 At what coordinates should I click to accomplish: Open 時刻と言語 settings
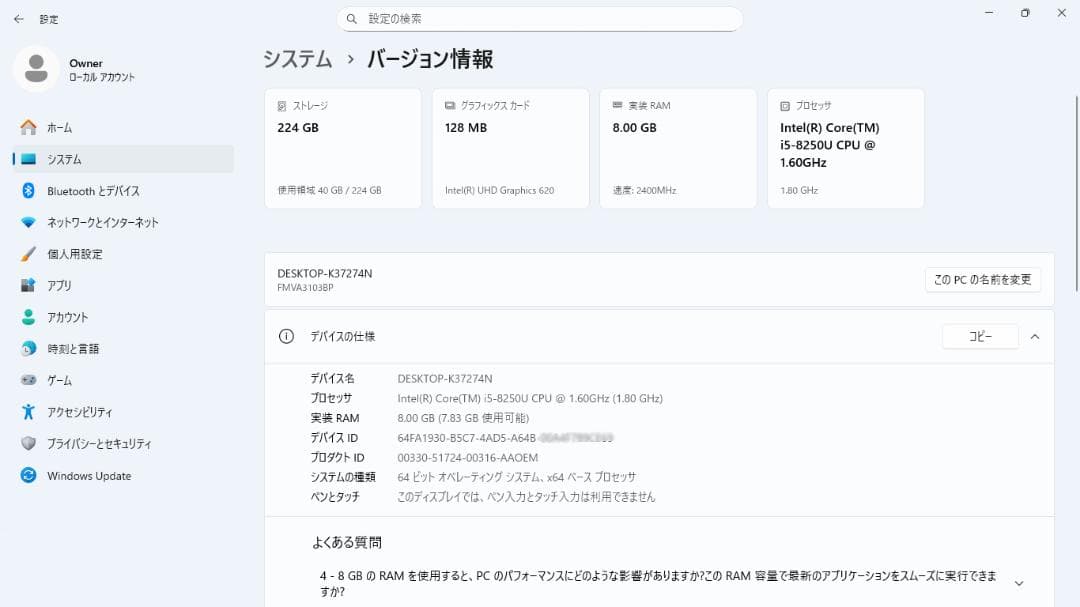(82, 348)
